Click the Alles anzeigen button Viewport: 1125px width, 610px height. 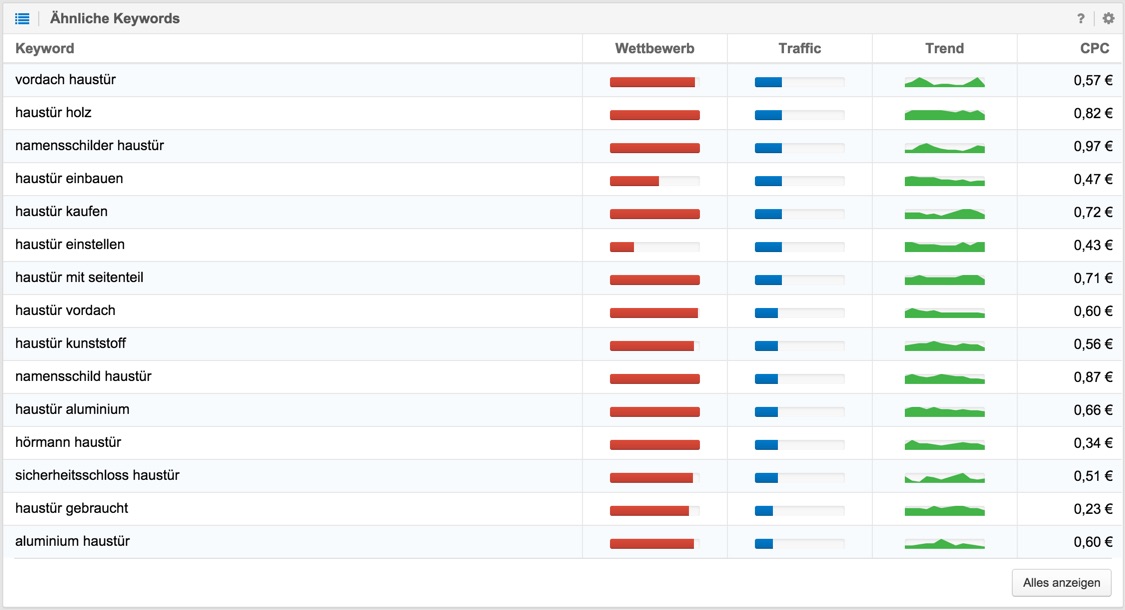[1061, 583]
